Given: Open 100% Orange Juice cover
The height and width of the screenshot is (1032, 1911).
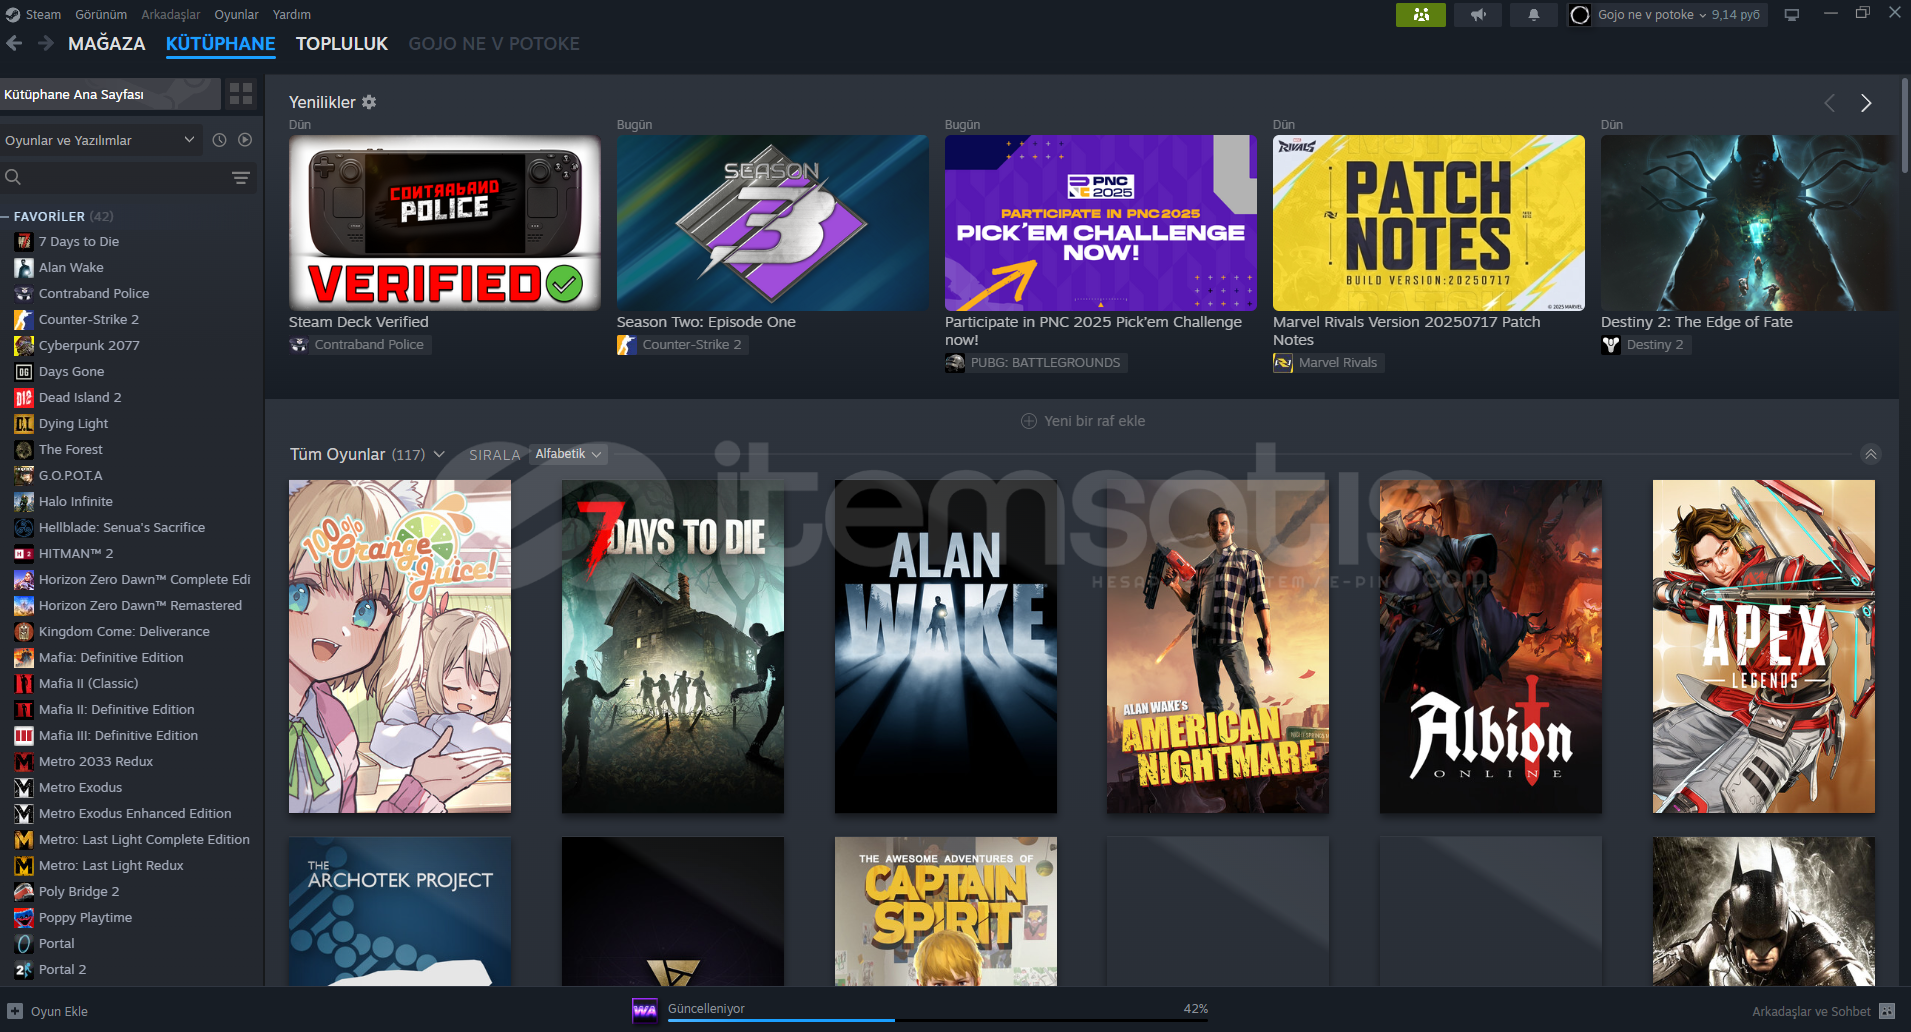Looking at the screenshot, I should pos(400,646).
